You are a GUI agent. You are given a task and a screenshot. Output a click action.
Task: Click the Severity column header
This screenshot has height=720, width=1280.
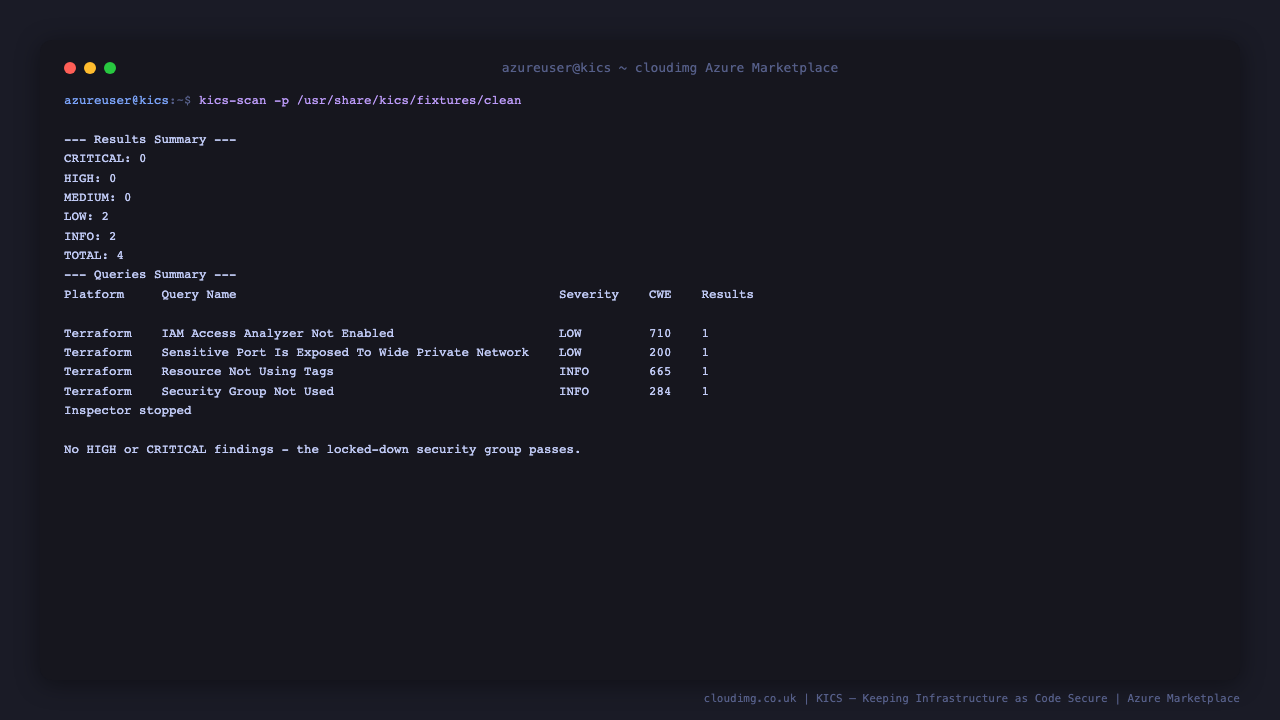pyautogui.click(x=589, y=295)
